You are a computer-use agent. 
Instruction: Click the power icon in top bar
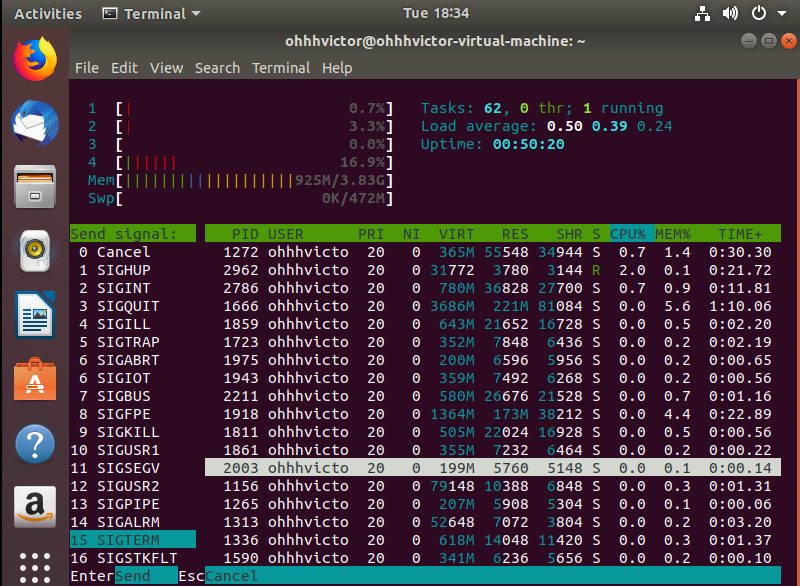pyautogui.click(x=759, y=13)
